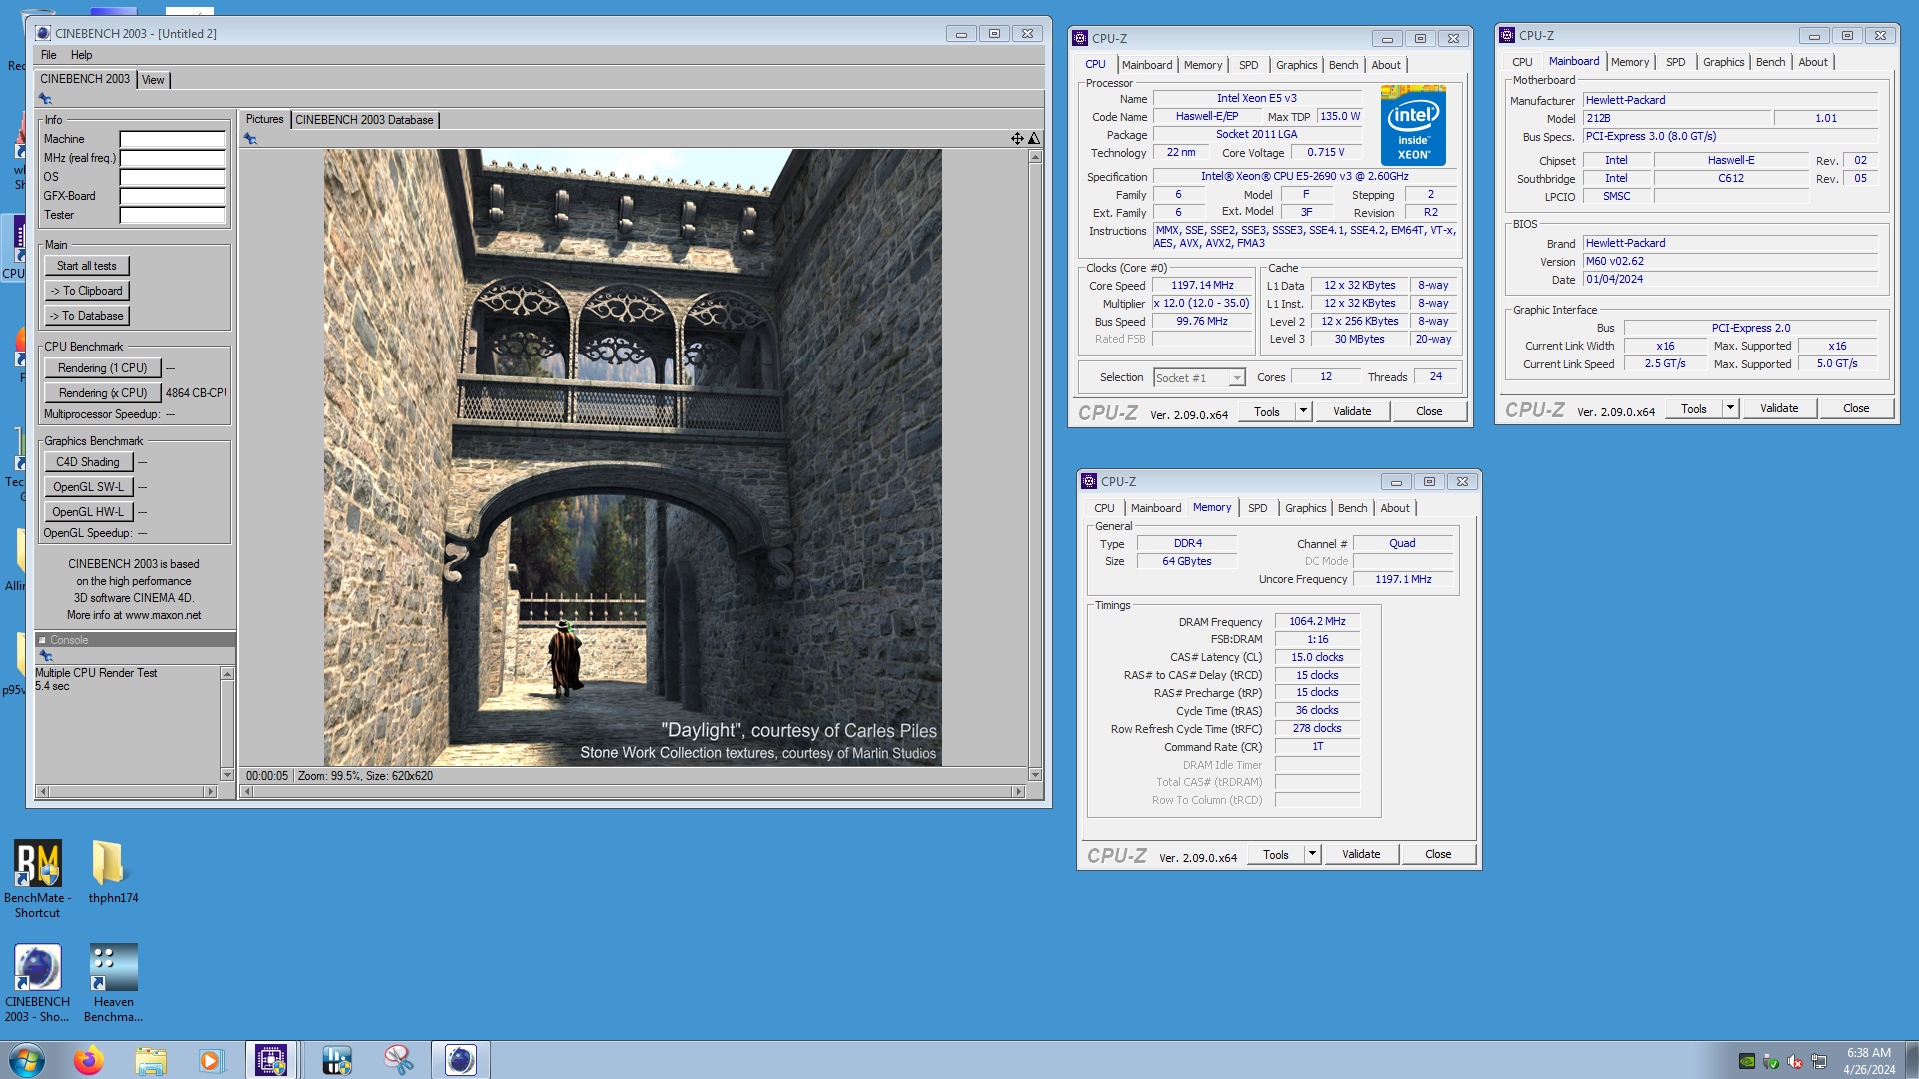Click the Tools button in the CPU-Z processor window

coord(1267,411)
